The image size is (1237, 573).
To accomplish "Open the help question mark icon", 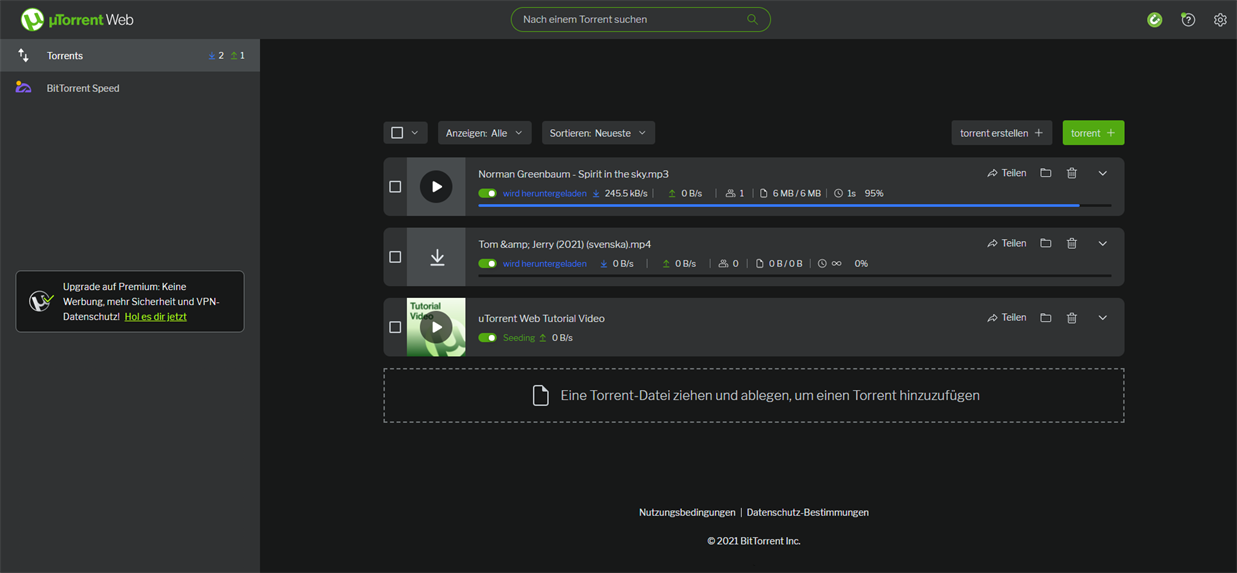I will [x=1188, y=19].
